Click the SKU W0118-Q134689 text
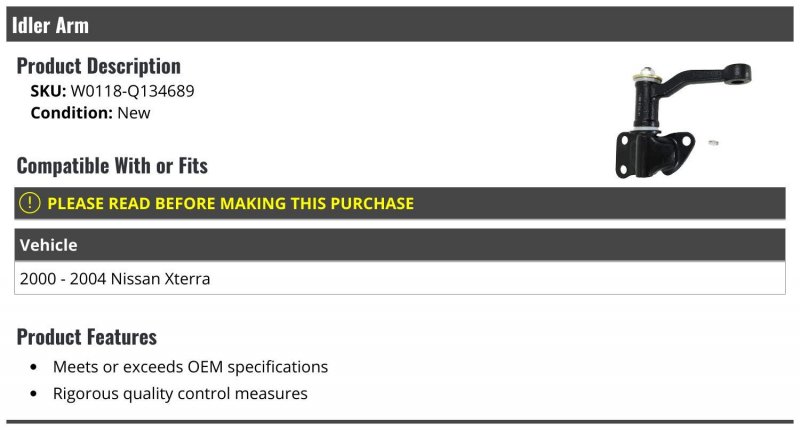 [x=112, y=91]
